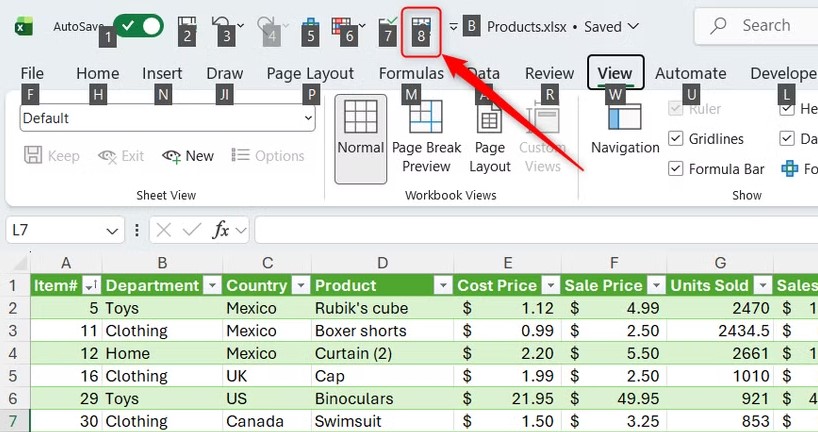Open the Country column filter dropdown
The width and height of the screenshot is (818, 432).
[x=300, y=285]
